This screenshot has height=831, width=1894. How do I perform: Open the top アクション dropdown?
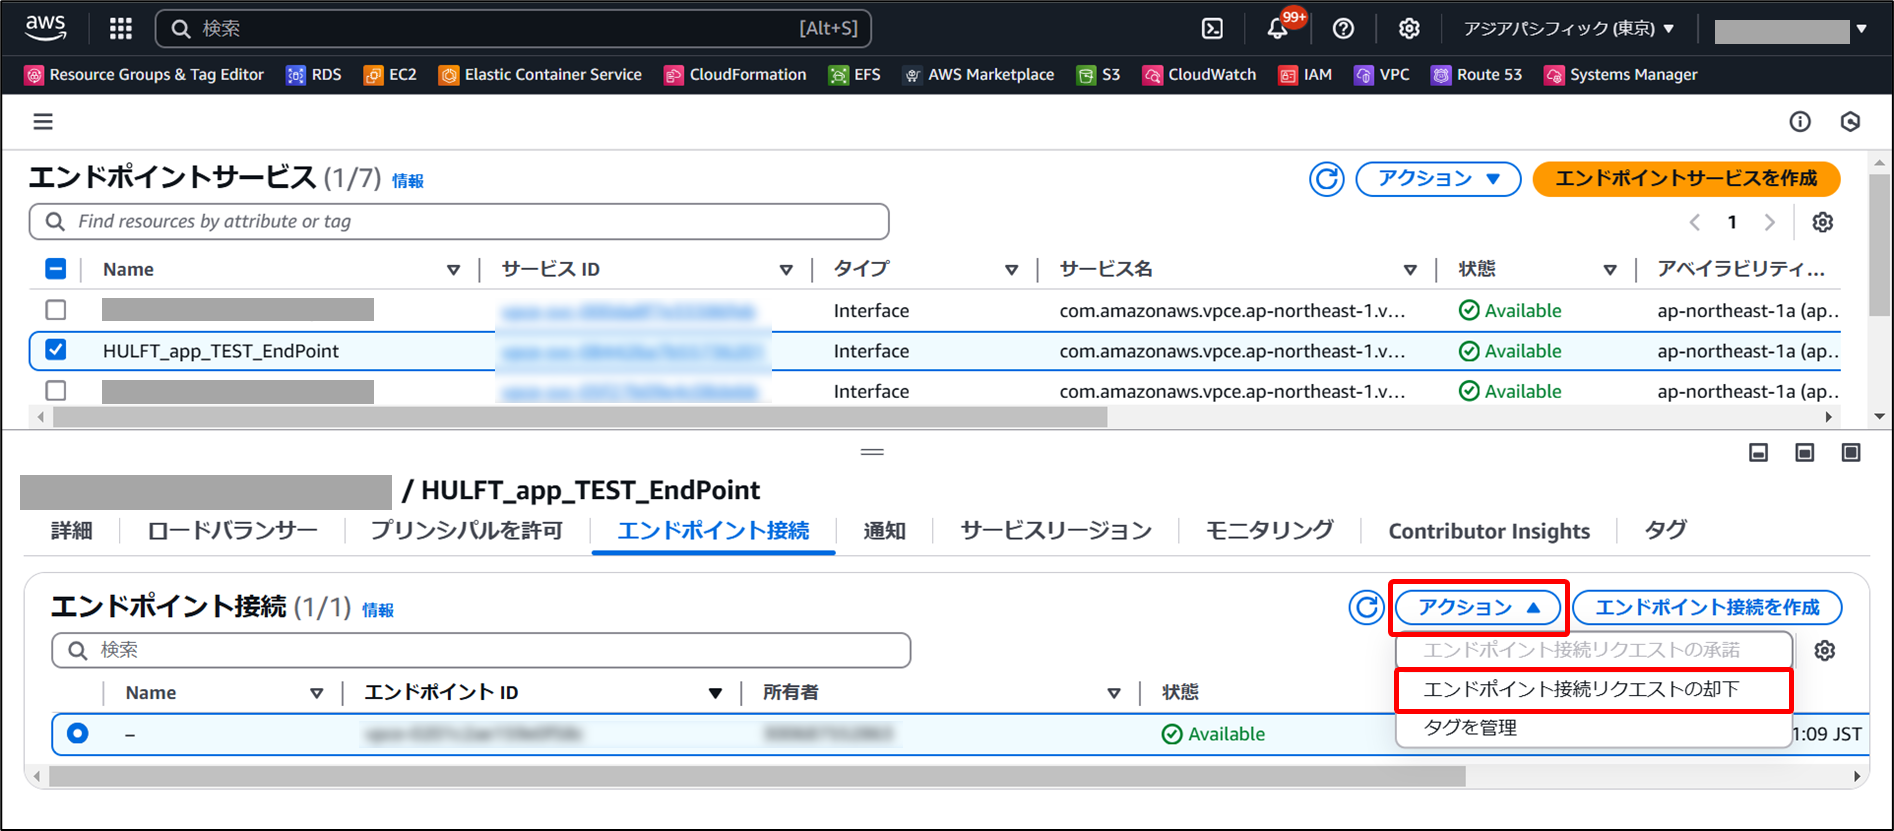click(1438, 179)
